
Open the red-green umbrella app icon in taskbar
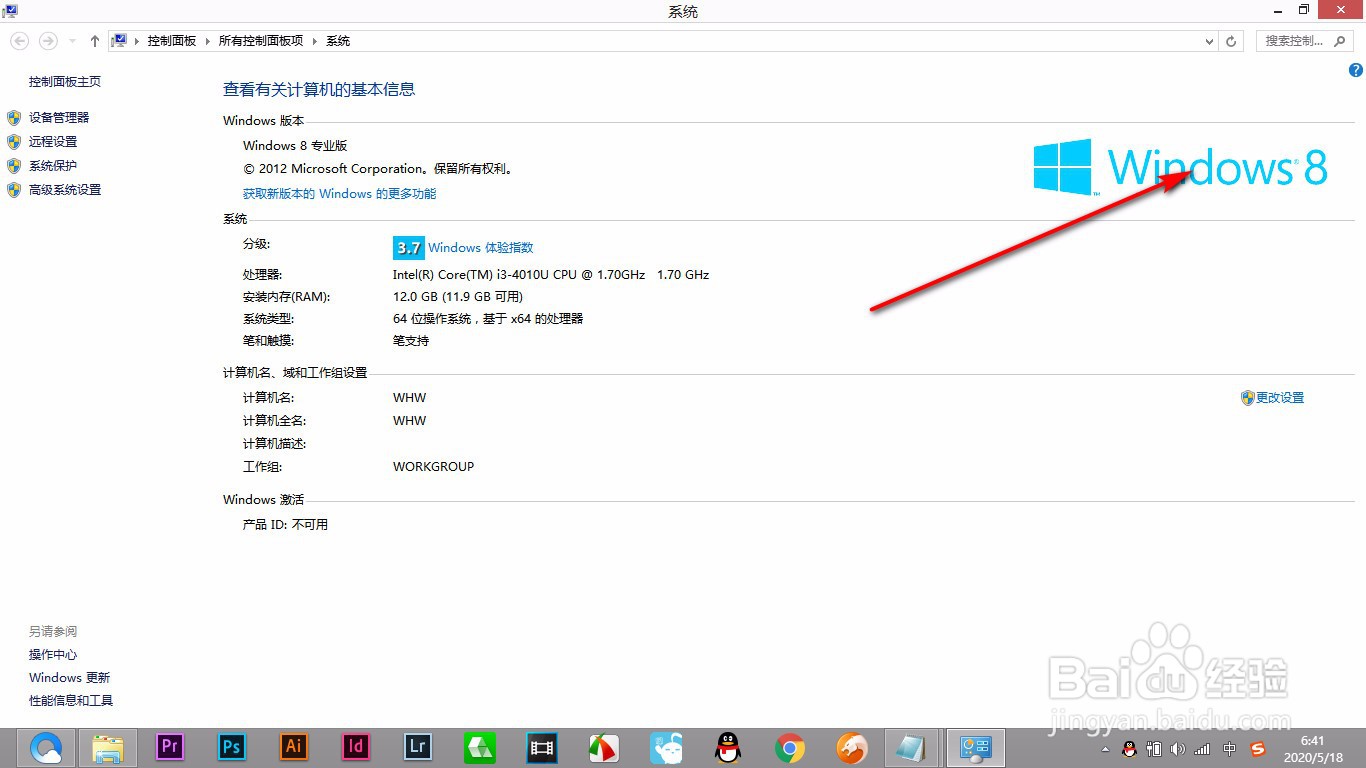point(603,747)
